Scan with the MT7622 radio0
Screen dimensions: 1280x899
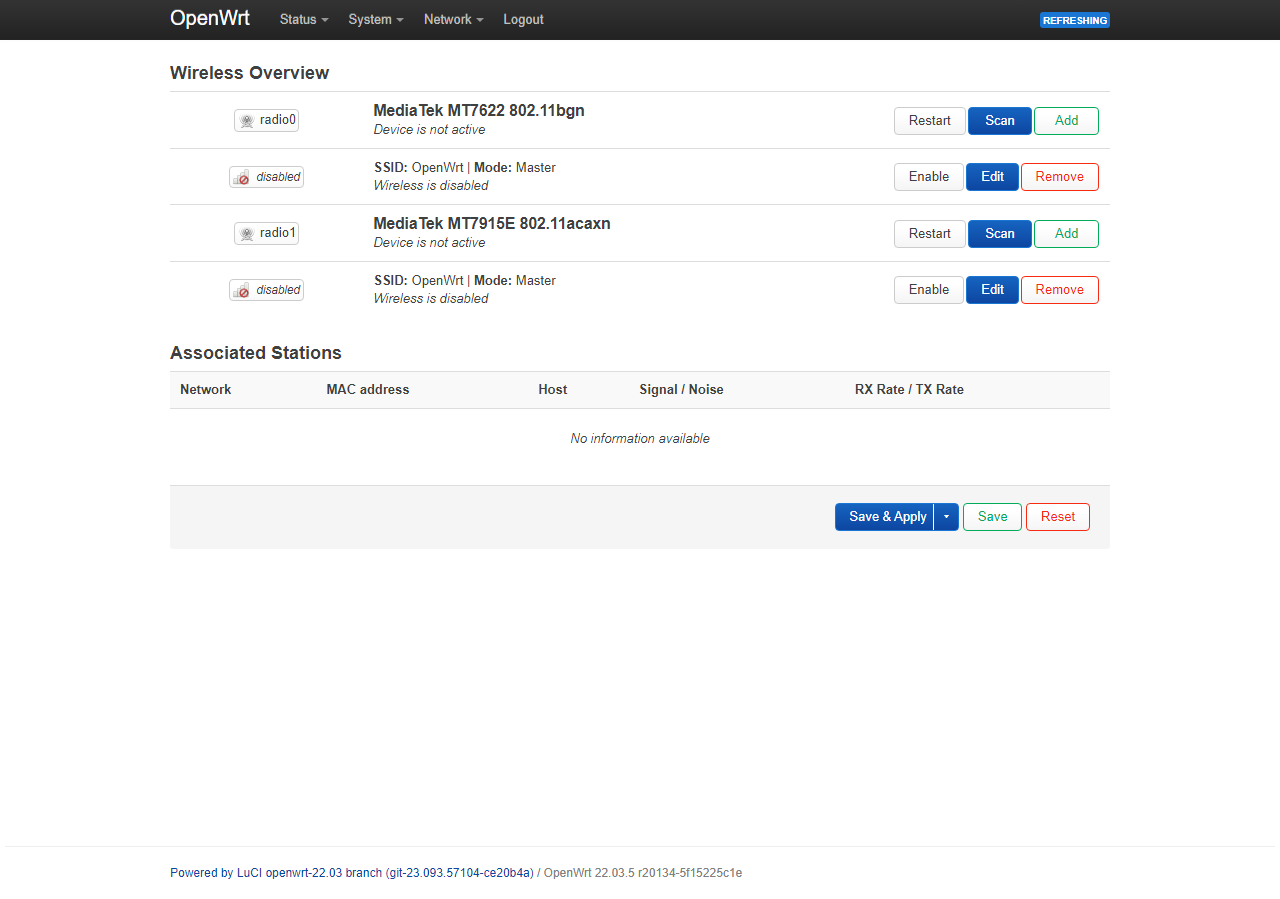coord(1000,120)
